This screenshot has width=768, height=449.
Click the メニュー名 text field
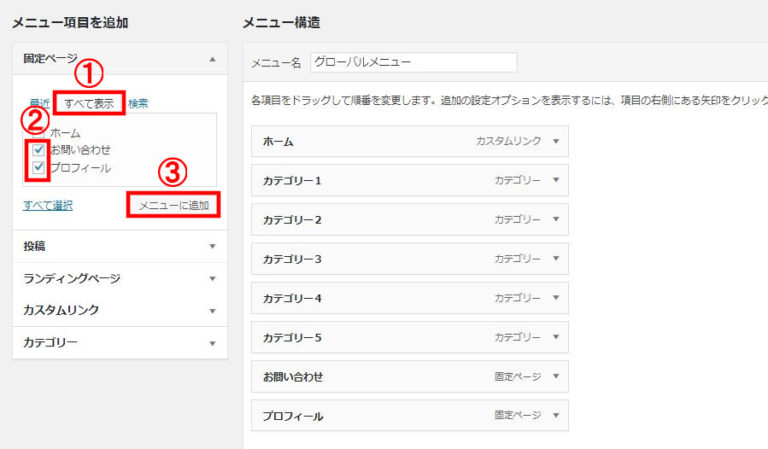click(x=413, y=62)
